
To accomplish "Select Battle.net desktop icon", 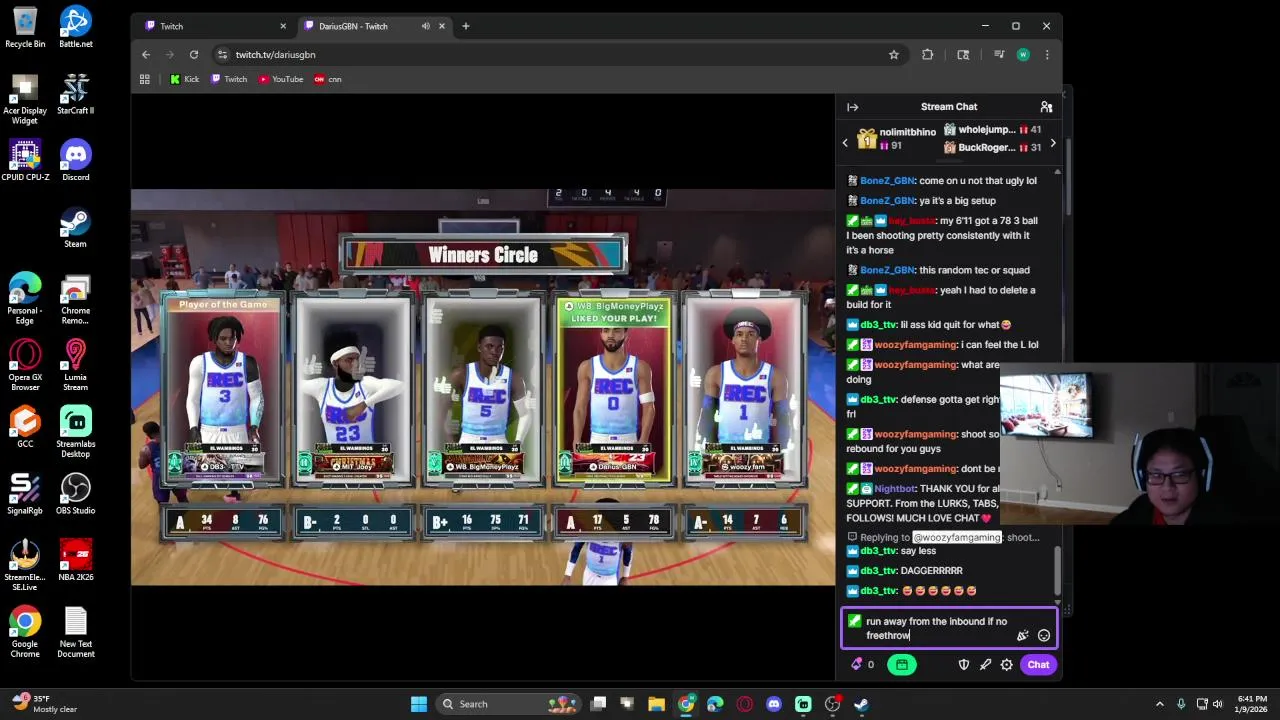I will pyautogui.click(x=76, y=28).
